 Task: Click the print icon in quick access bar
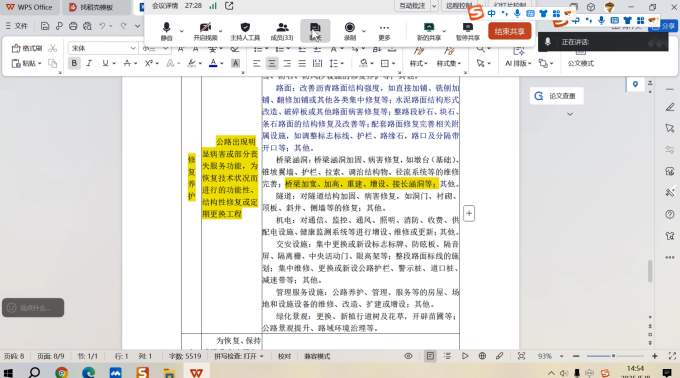point(73,26)
